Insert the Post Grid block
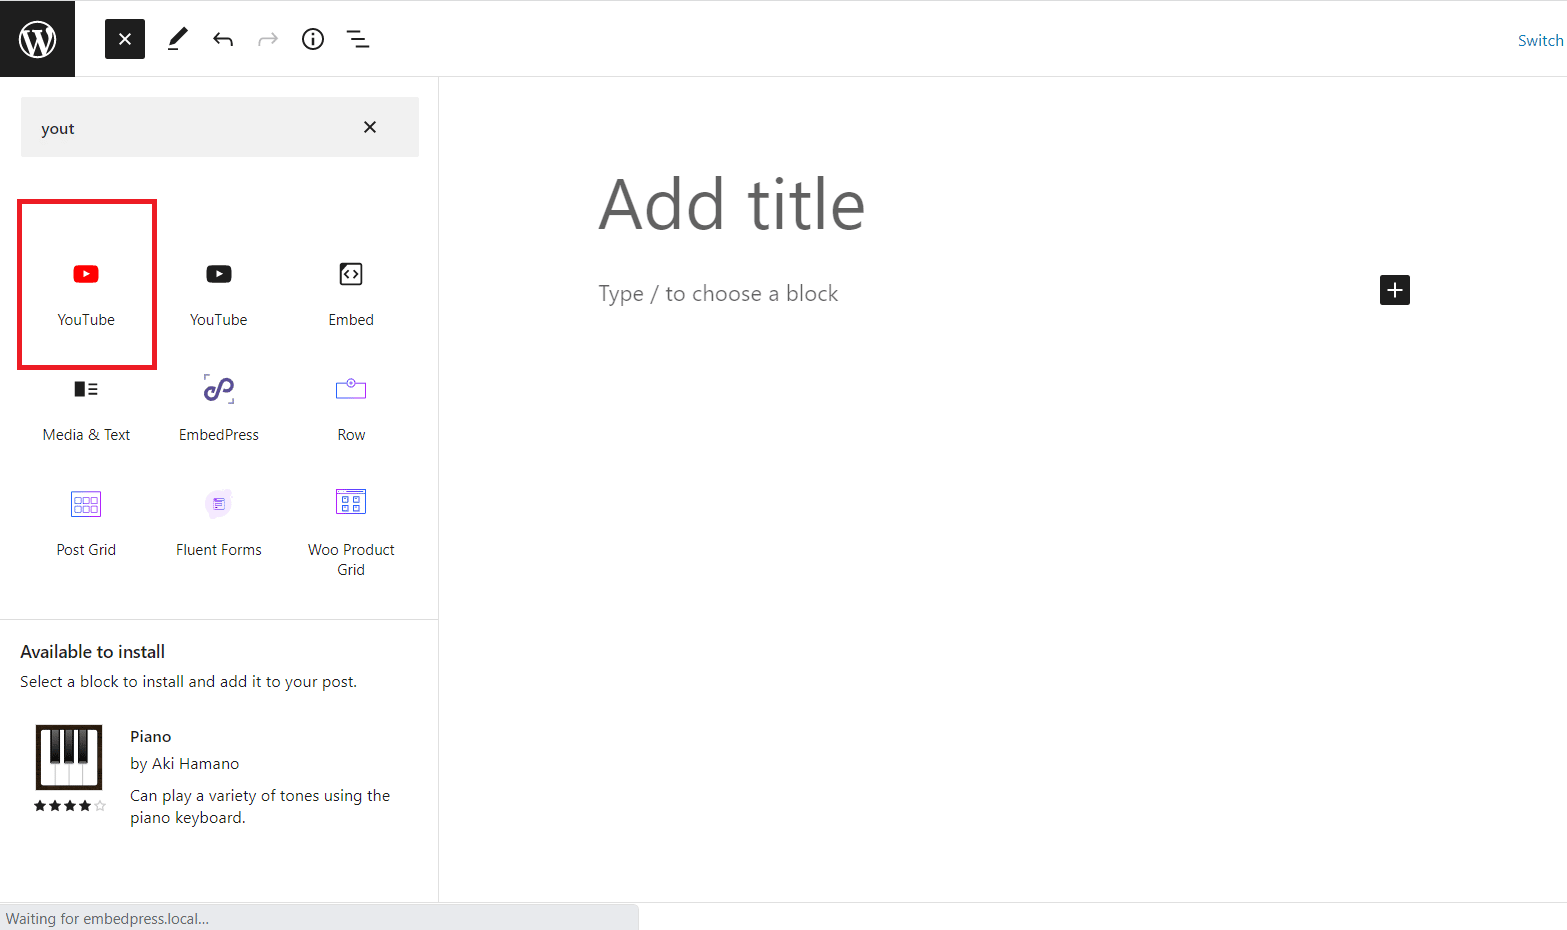This screenshot has height=930, width=1567. (x=86, y=520)
